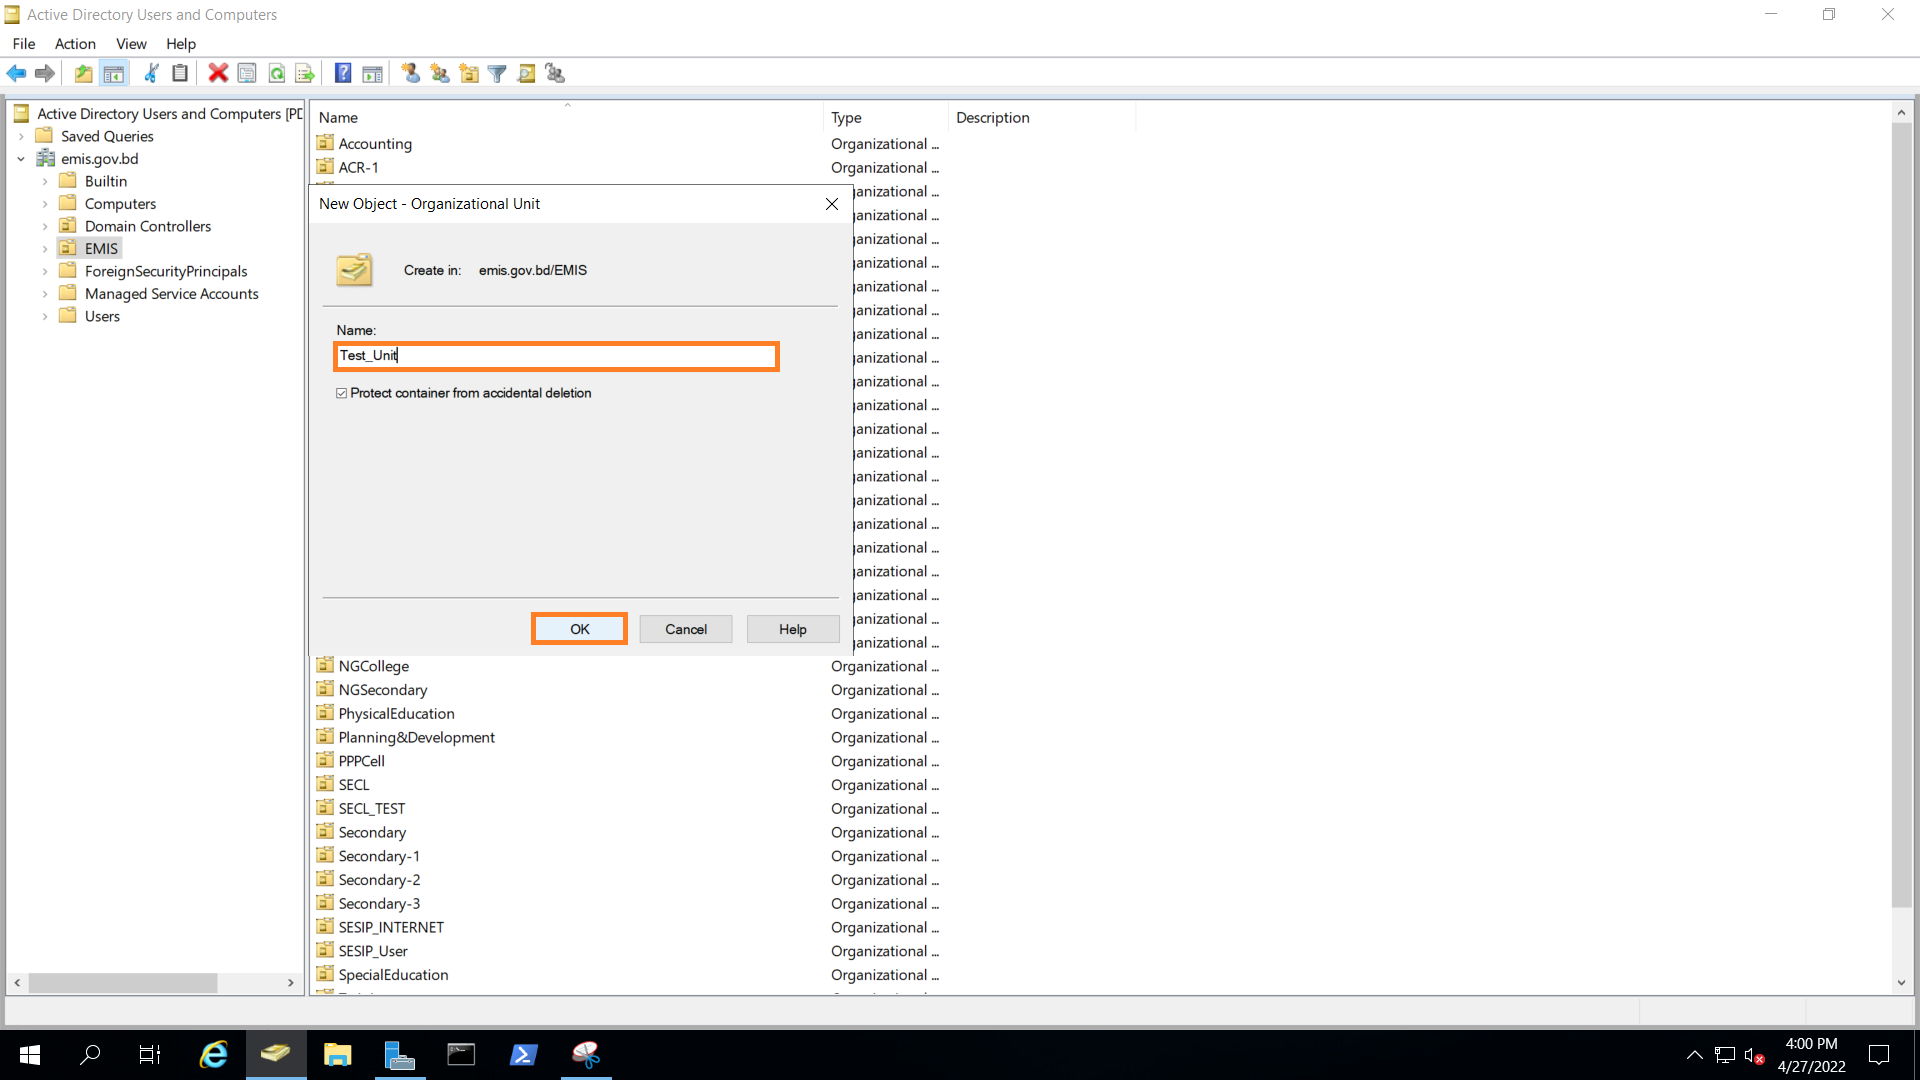The height and width of the screenshot is (1080, 1920).
Task: Select the Secondary-2 list entry
Action: (379, 880)
